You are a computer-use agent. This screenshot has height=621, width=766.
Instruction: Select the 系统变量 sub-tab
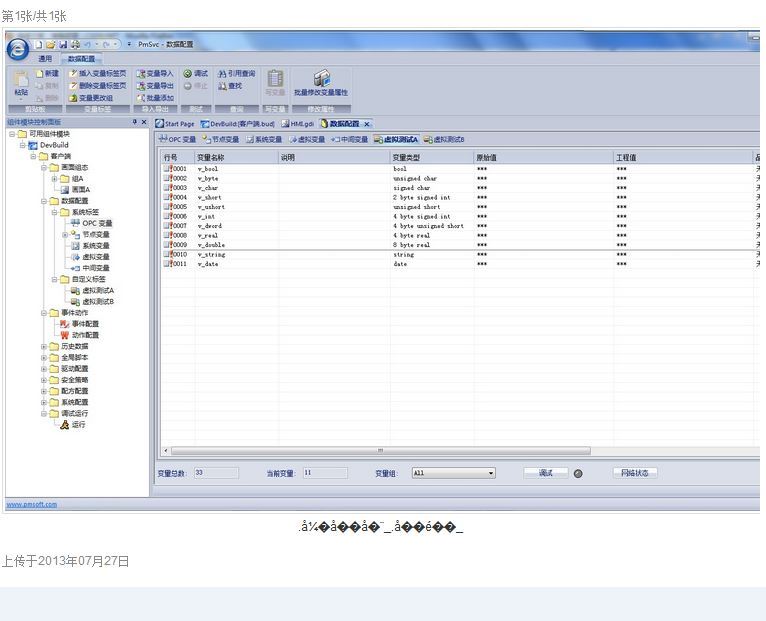point(264,139)
